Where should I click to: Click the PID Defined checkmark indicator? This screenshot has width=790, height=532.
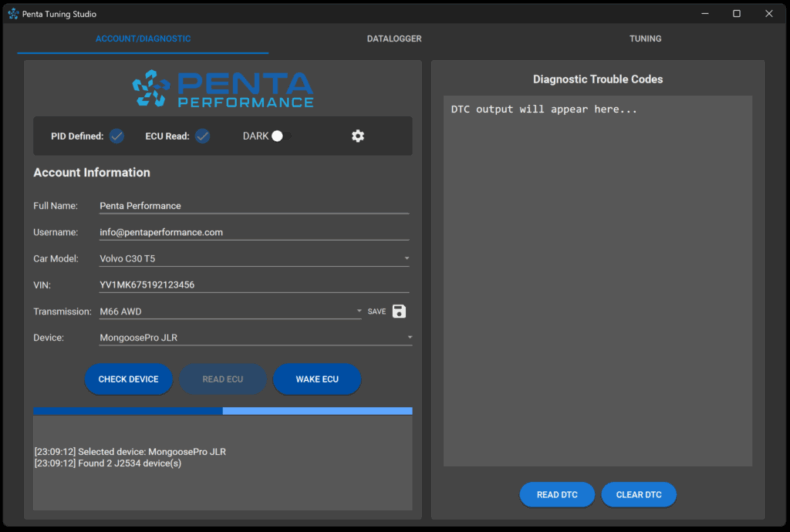(117, 136)
